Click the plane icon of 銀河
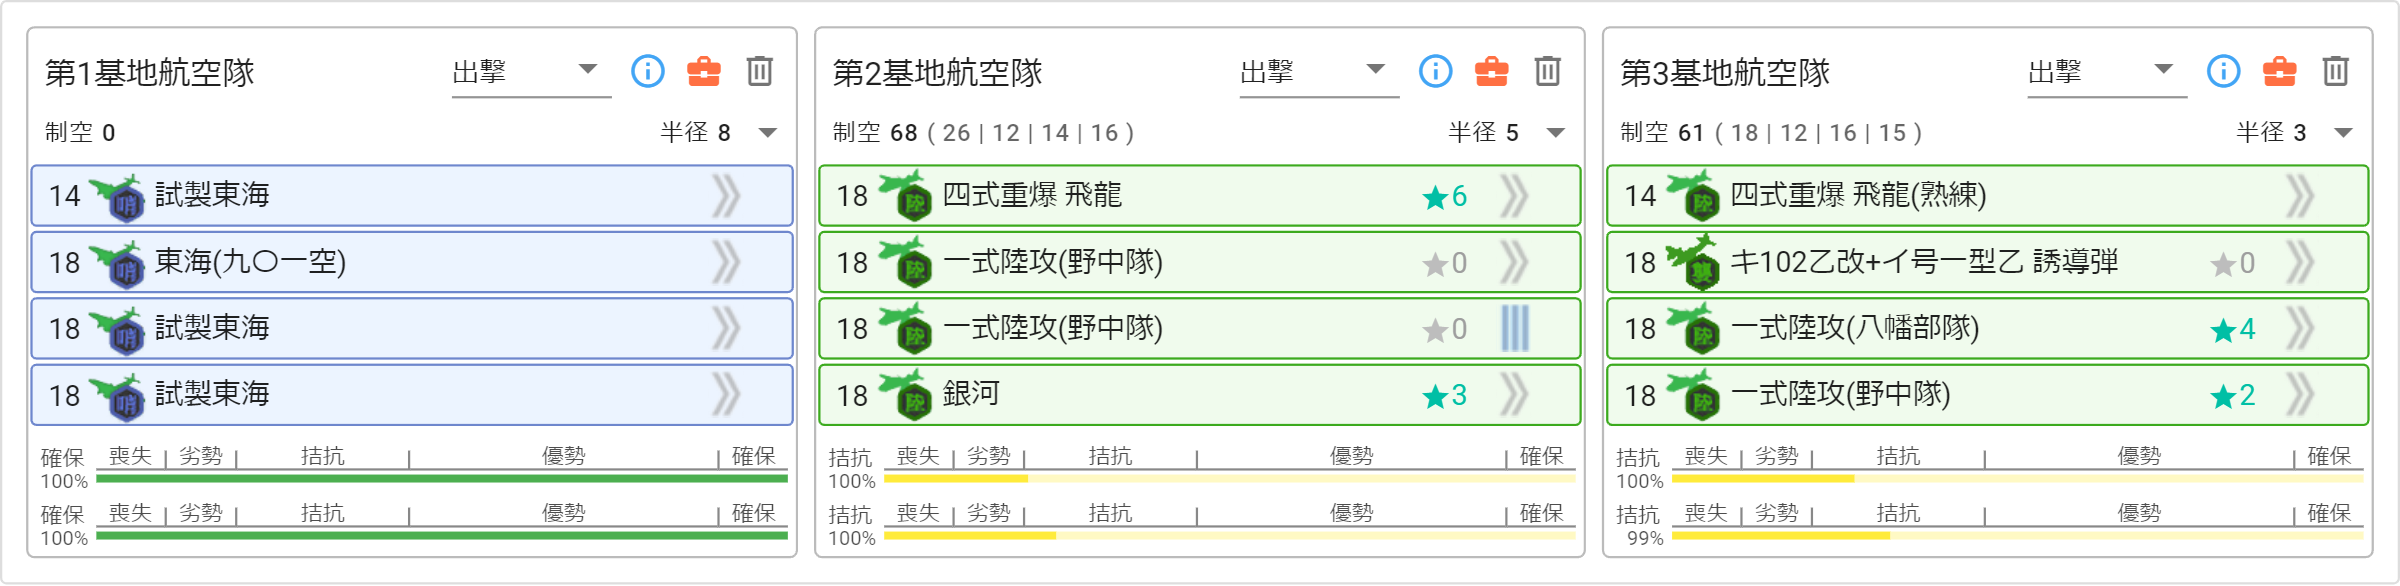 pos(906,395)
